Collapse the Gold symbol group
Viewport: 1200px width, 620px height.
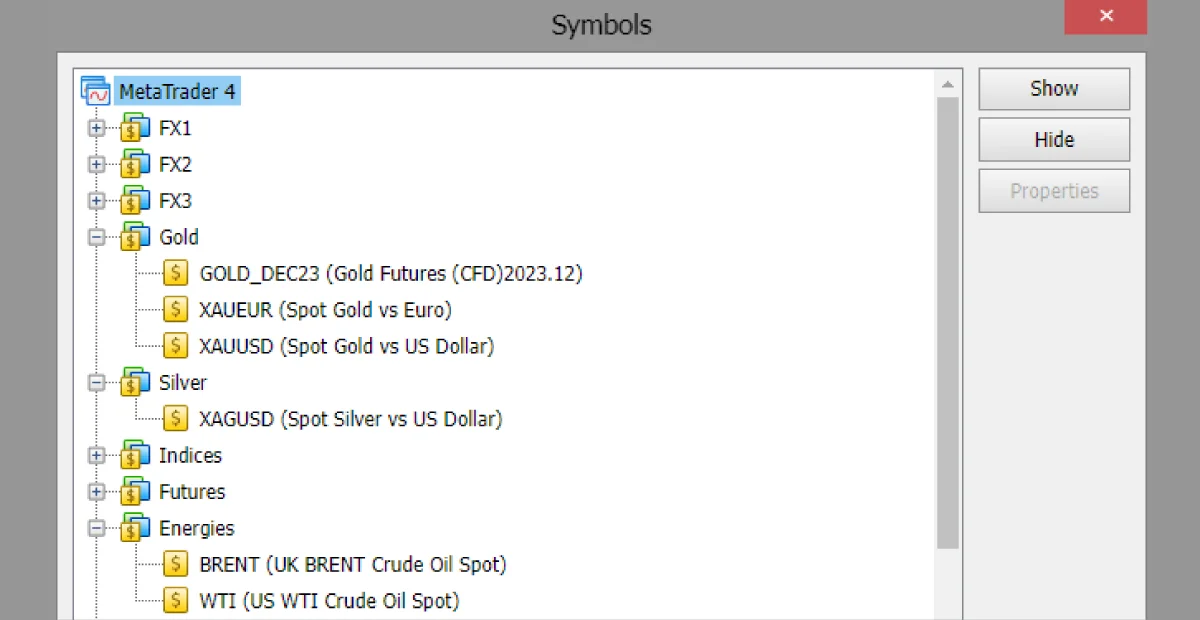tap(96, 237)
